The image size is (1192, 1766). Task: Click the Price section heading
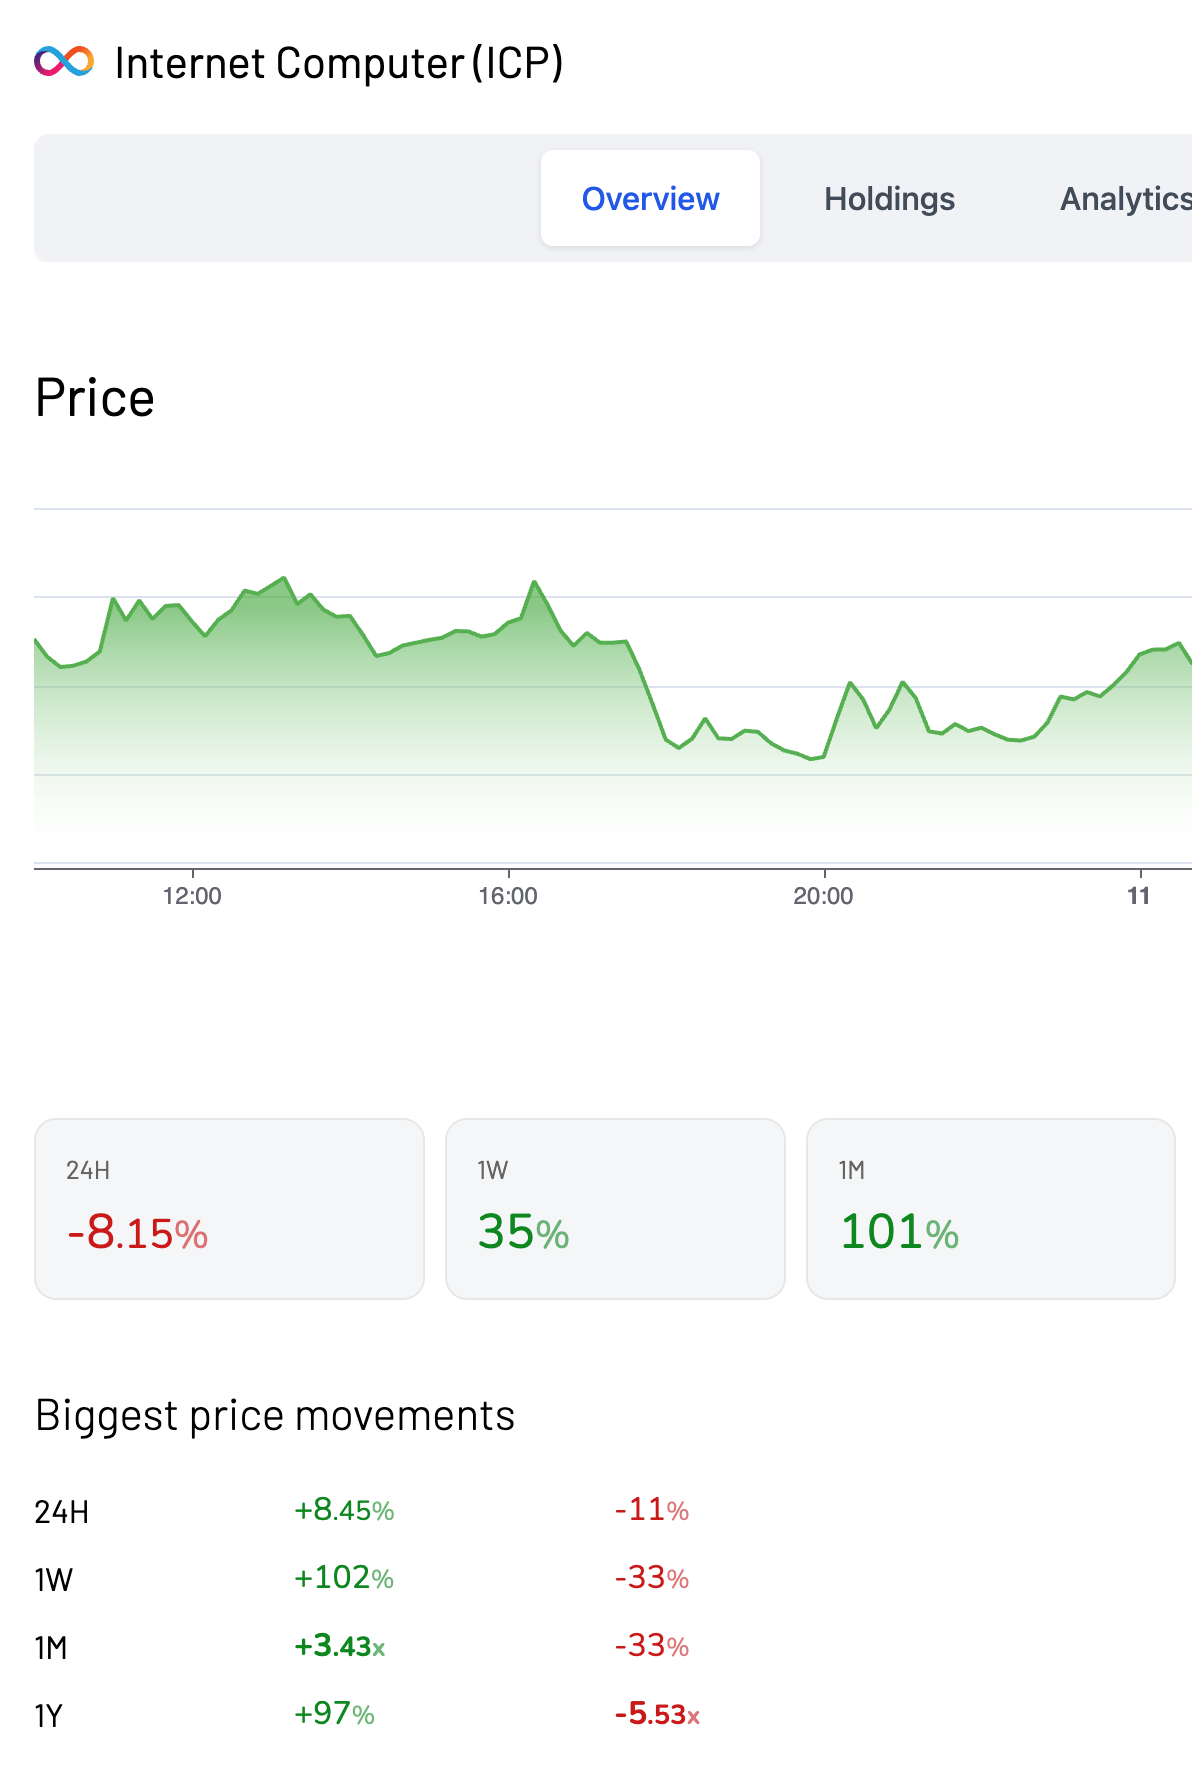(95, 398)
